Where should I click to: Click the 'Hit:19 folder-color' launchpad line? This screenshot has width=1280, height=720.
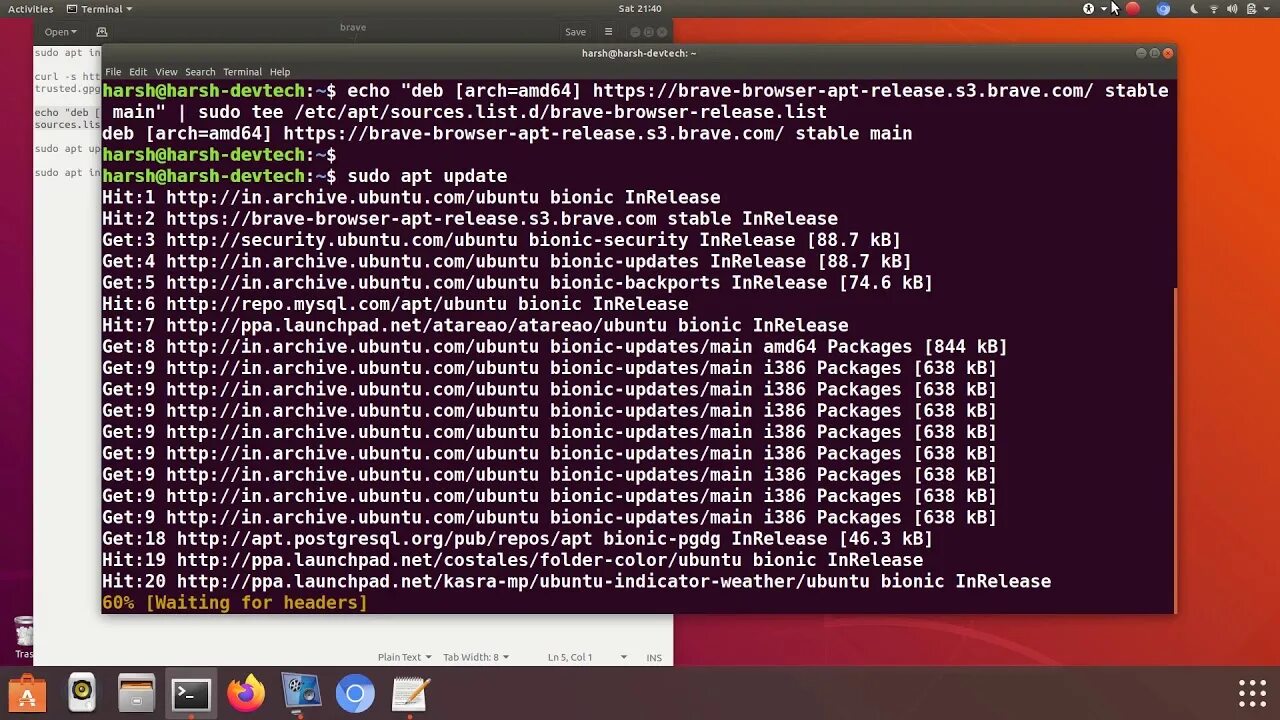[x=512, y=560]
